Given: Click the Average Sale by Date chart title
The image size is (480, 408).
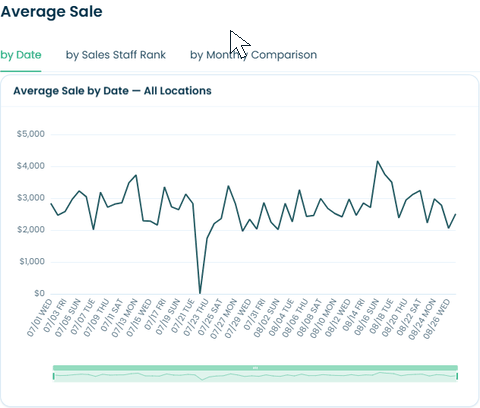Looking at the screenshot, I should (x=112, y=91).
